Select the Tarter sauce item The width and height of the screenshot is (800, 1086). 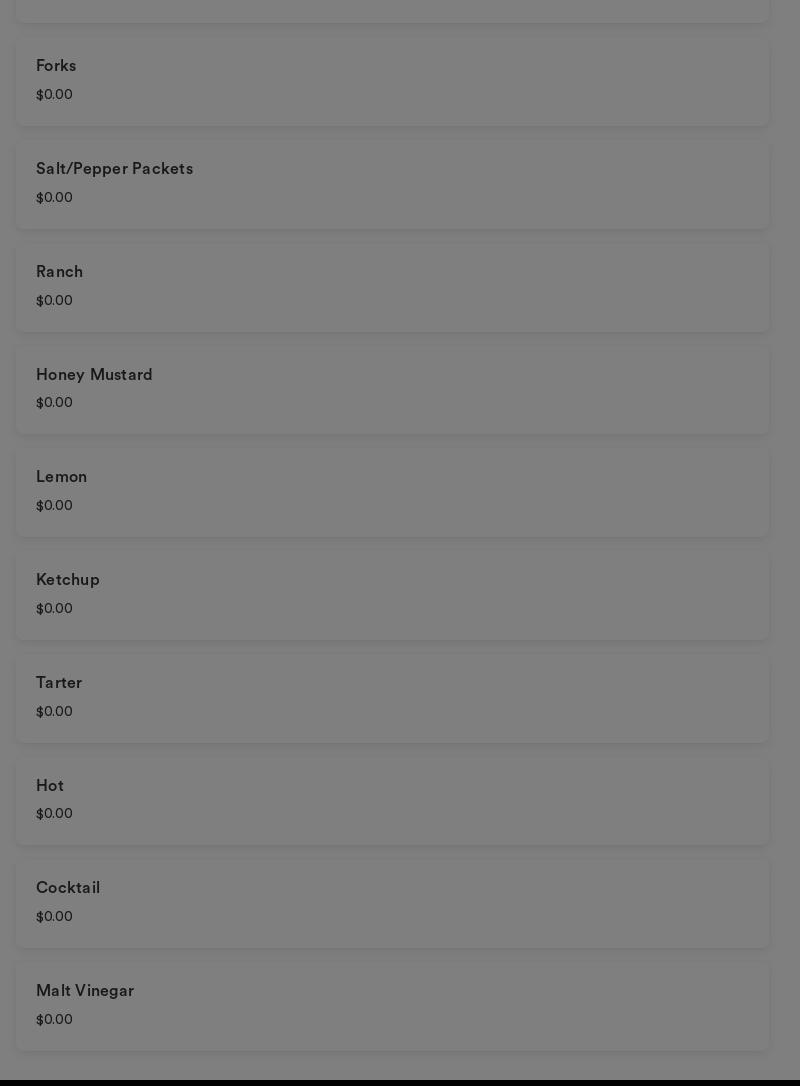pyautogui.click(x=392, y=697)
